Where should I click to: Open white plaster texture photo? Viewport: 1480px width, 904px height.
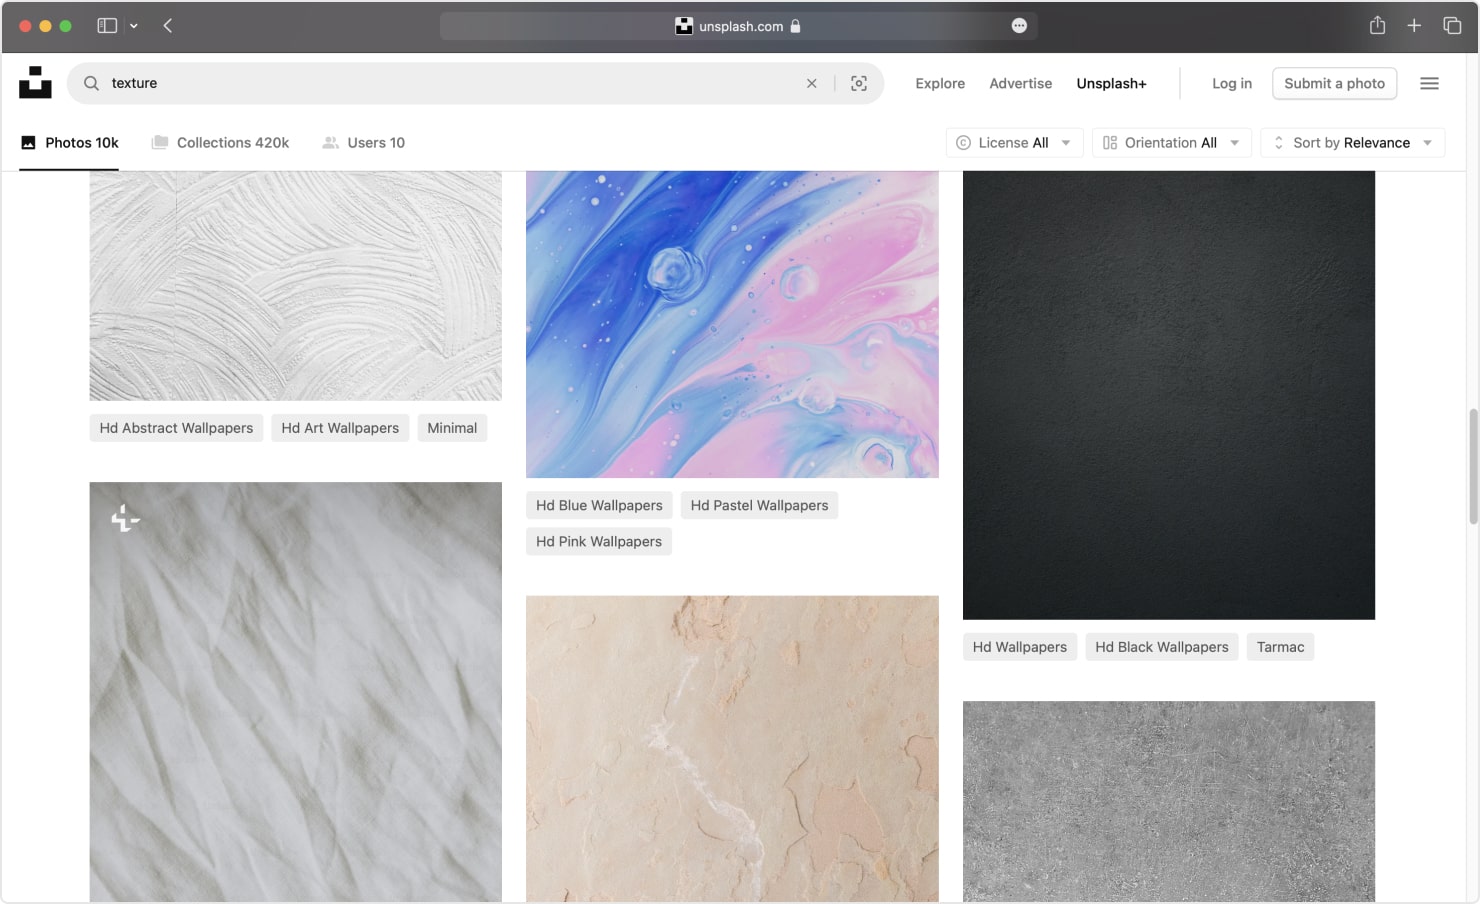coord(295,286)
